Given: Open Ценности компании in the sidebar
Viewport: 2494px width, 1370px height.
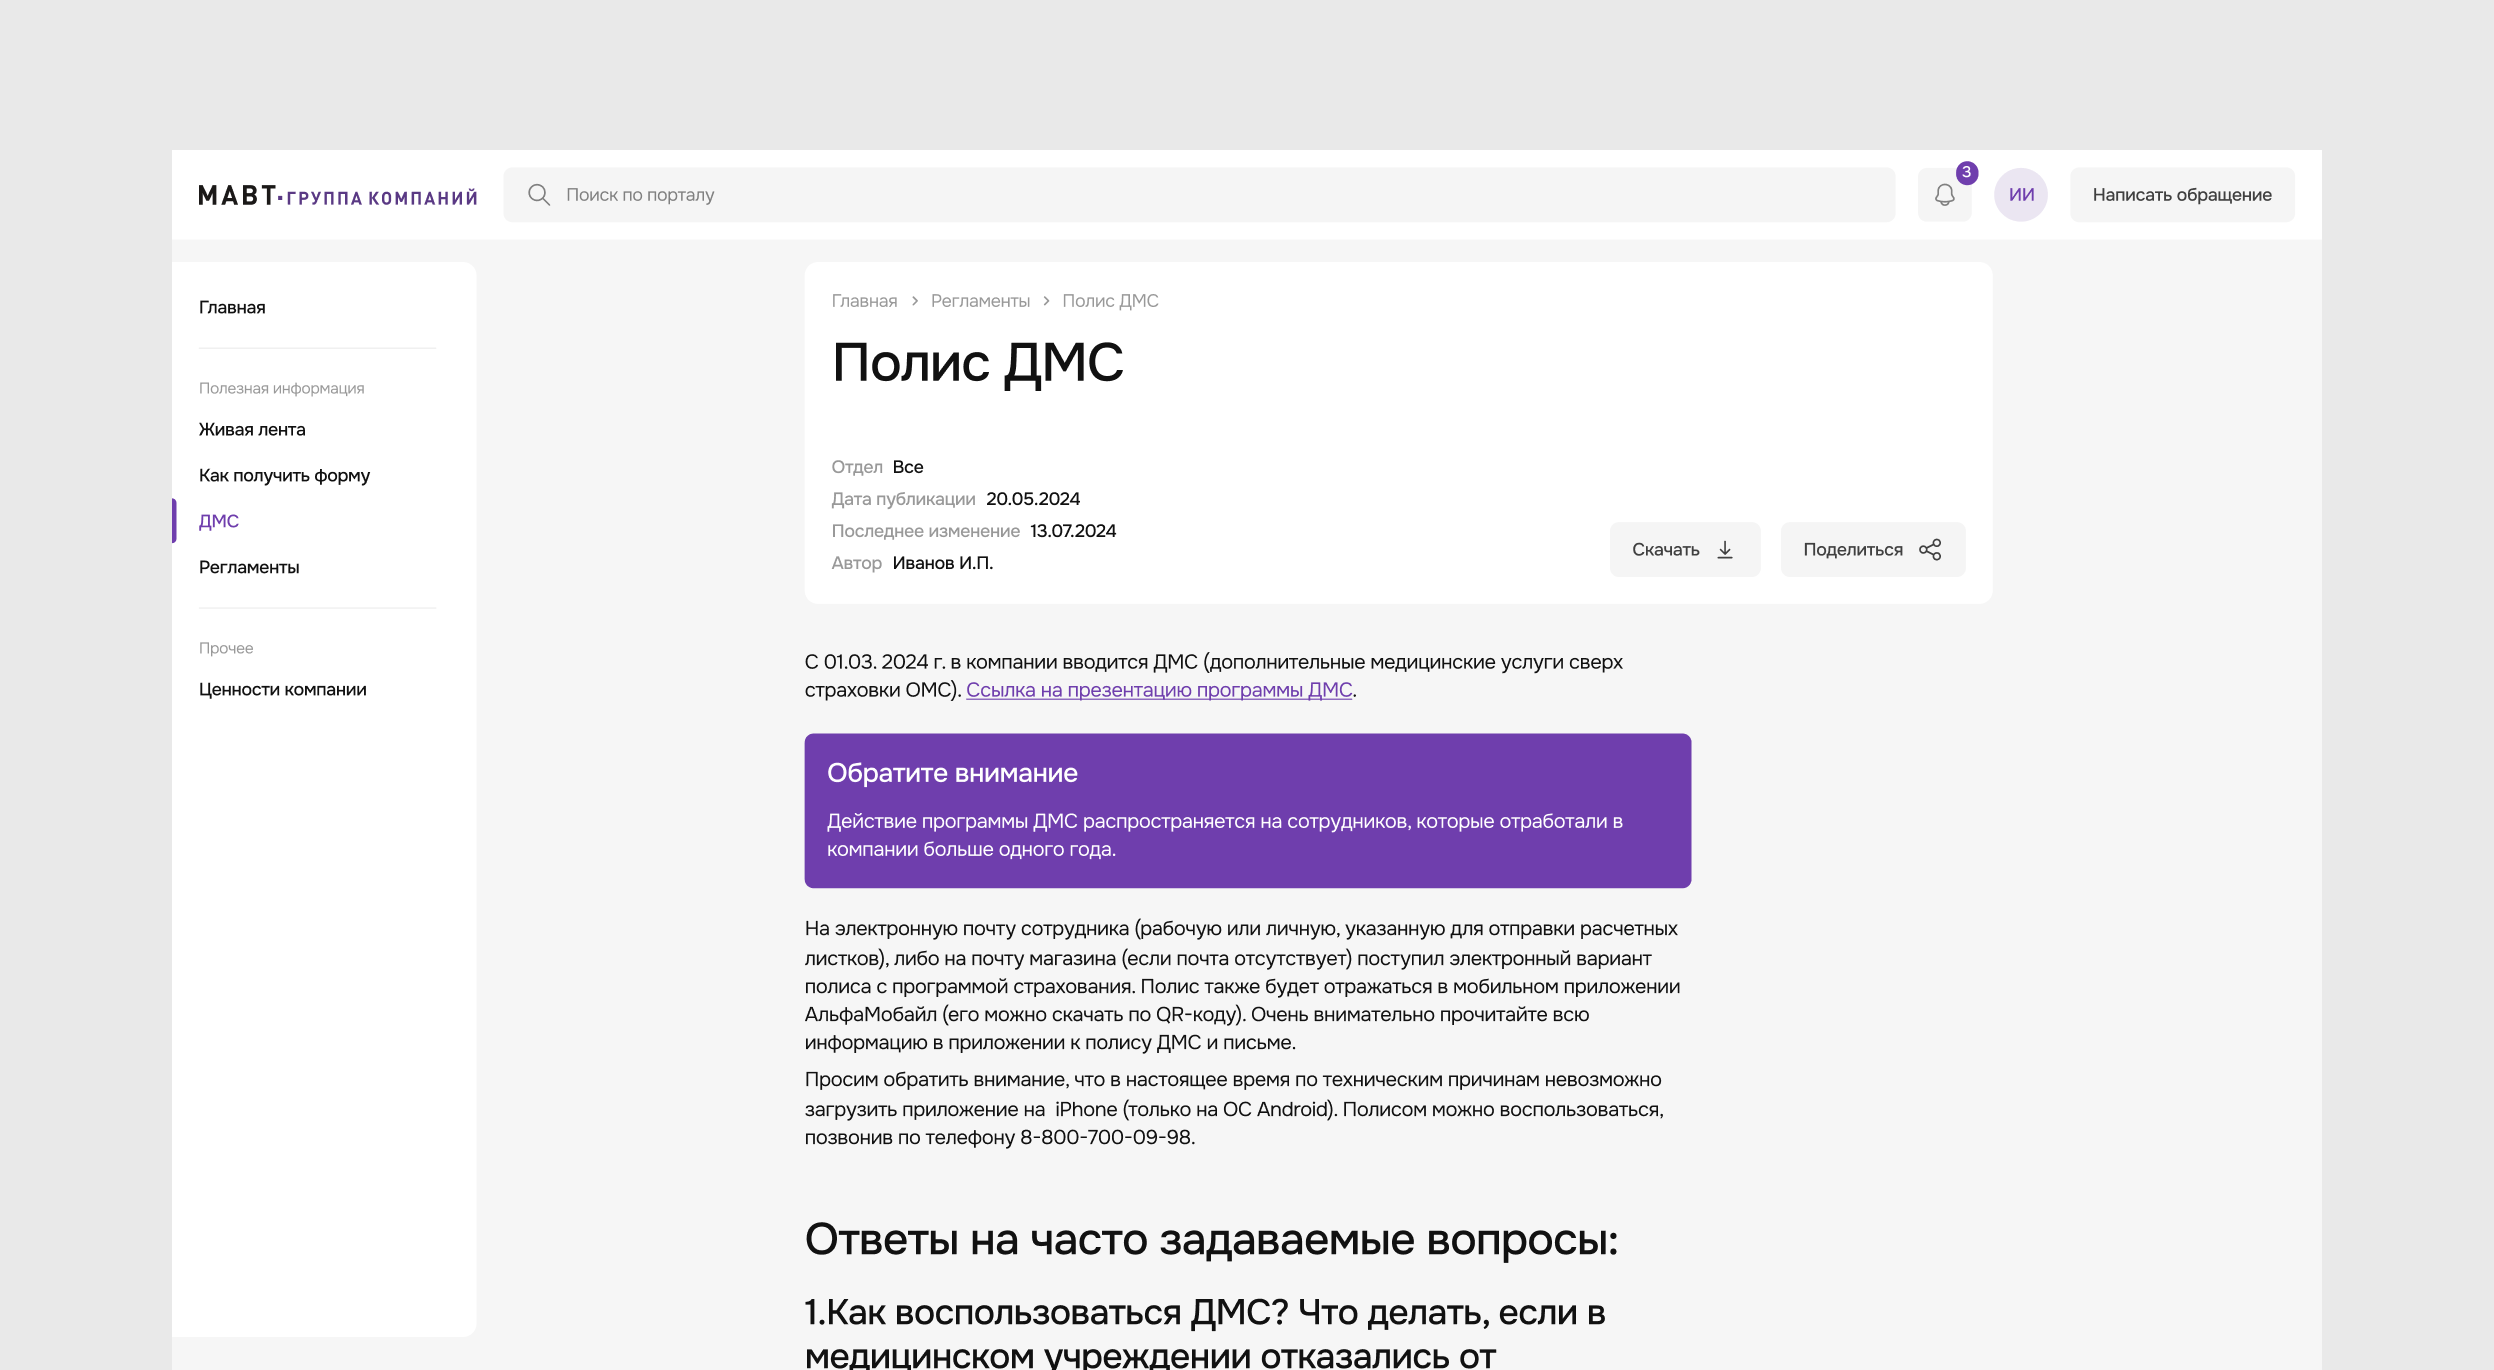Looking at the screenshot, I should coord(282,689).
